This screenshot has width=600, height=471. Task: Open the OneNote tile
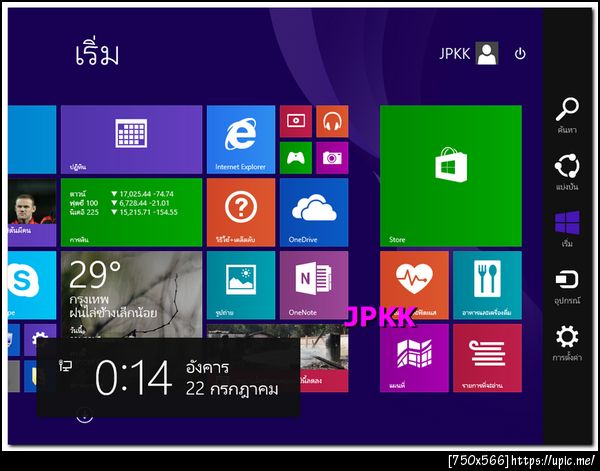pyautogui.click(x=314, y=285)
